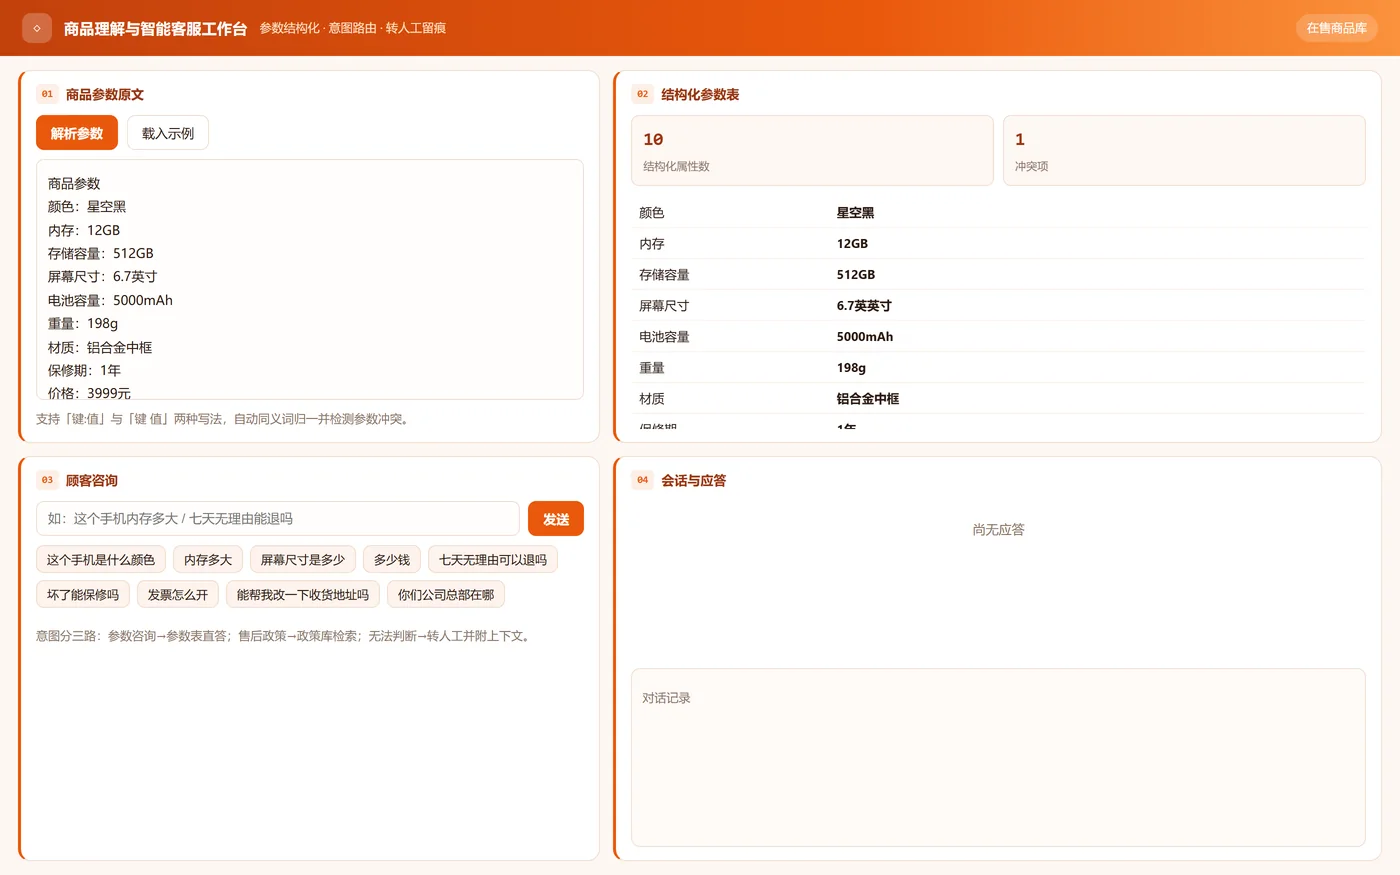
Task: Click the 重量 attribute name in table
Action: tap(652, 368)
